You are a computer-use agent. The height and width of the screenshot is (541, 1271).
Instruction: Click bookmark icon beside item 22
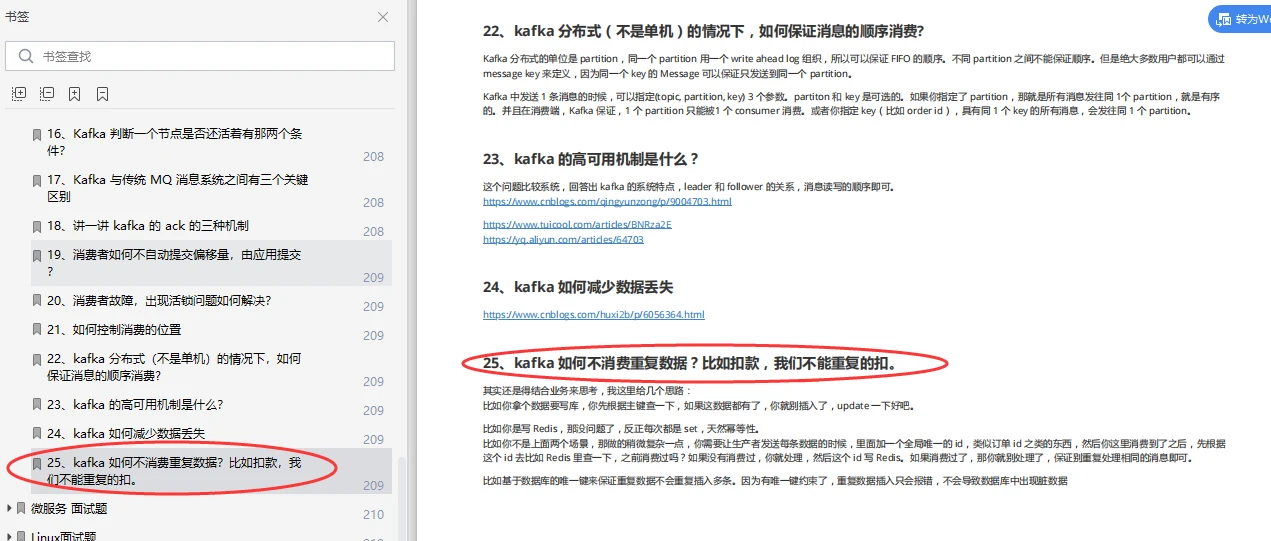pyautogui.click(x=37, y=359)
